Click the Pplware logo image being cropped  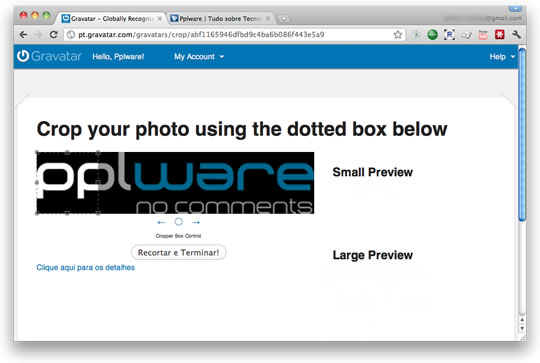(175, 183)
